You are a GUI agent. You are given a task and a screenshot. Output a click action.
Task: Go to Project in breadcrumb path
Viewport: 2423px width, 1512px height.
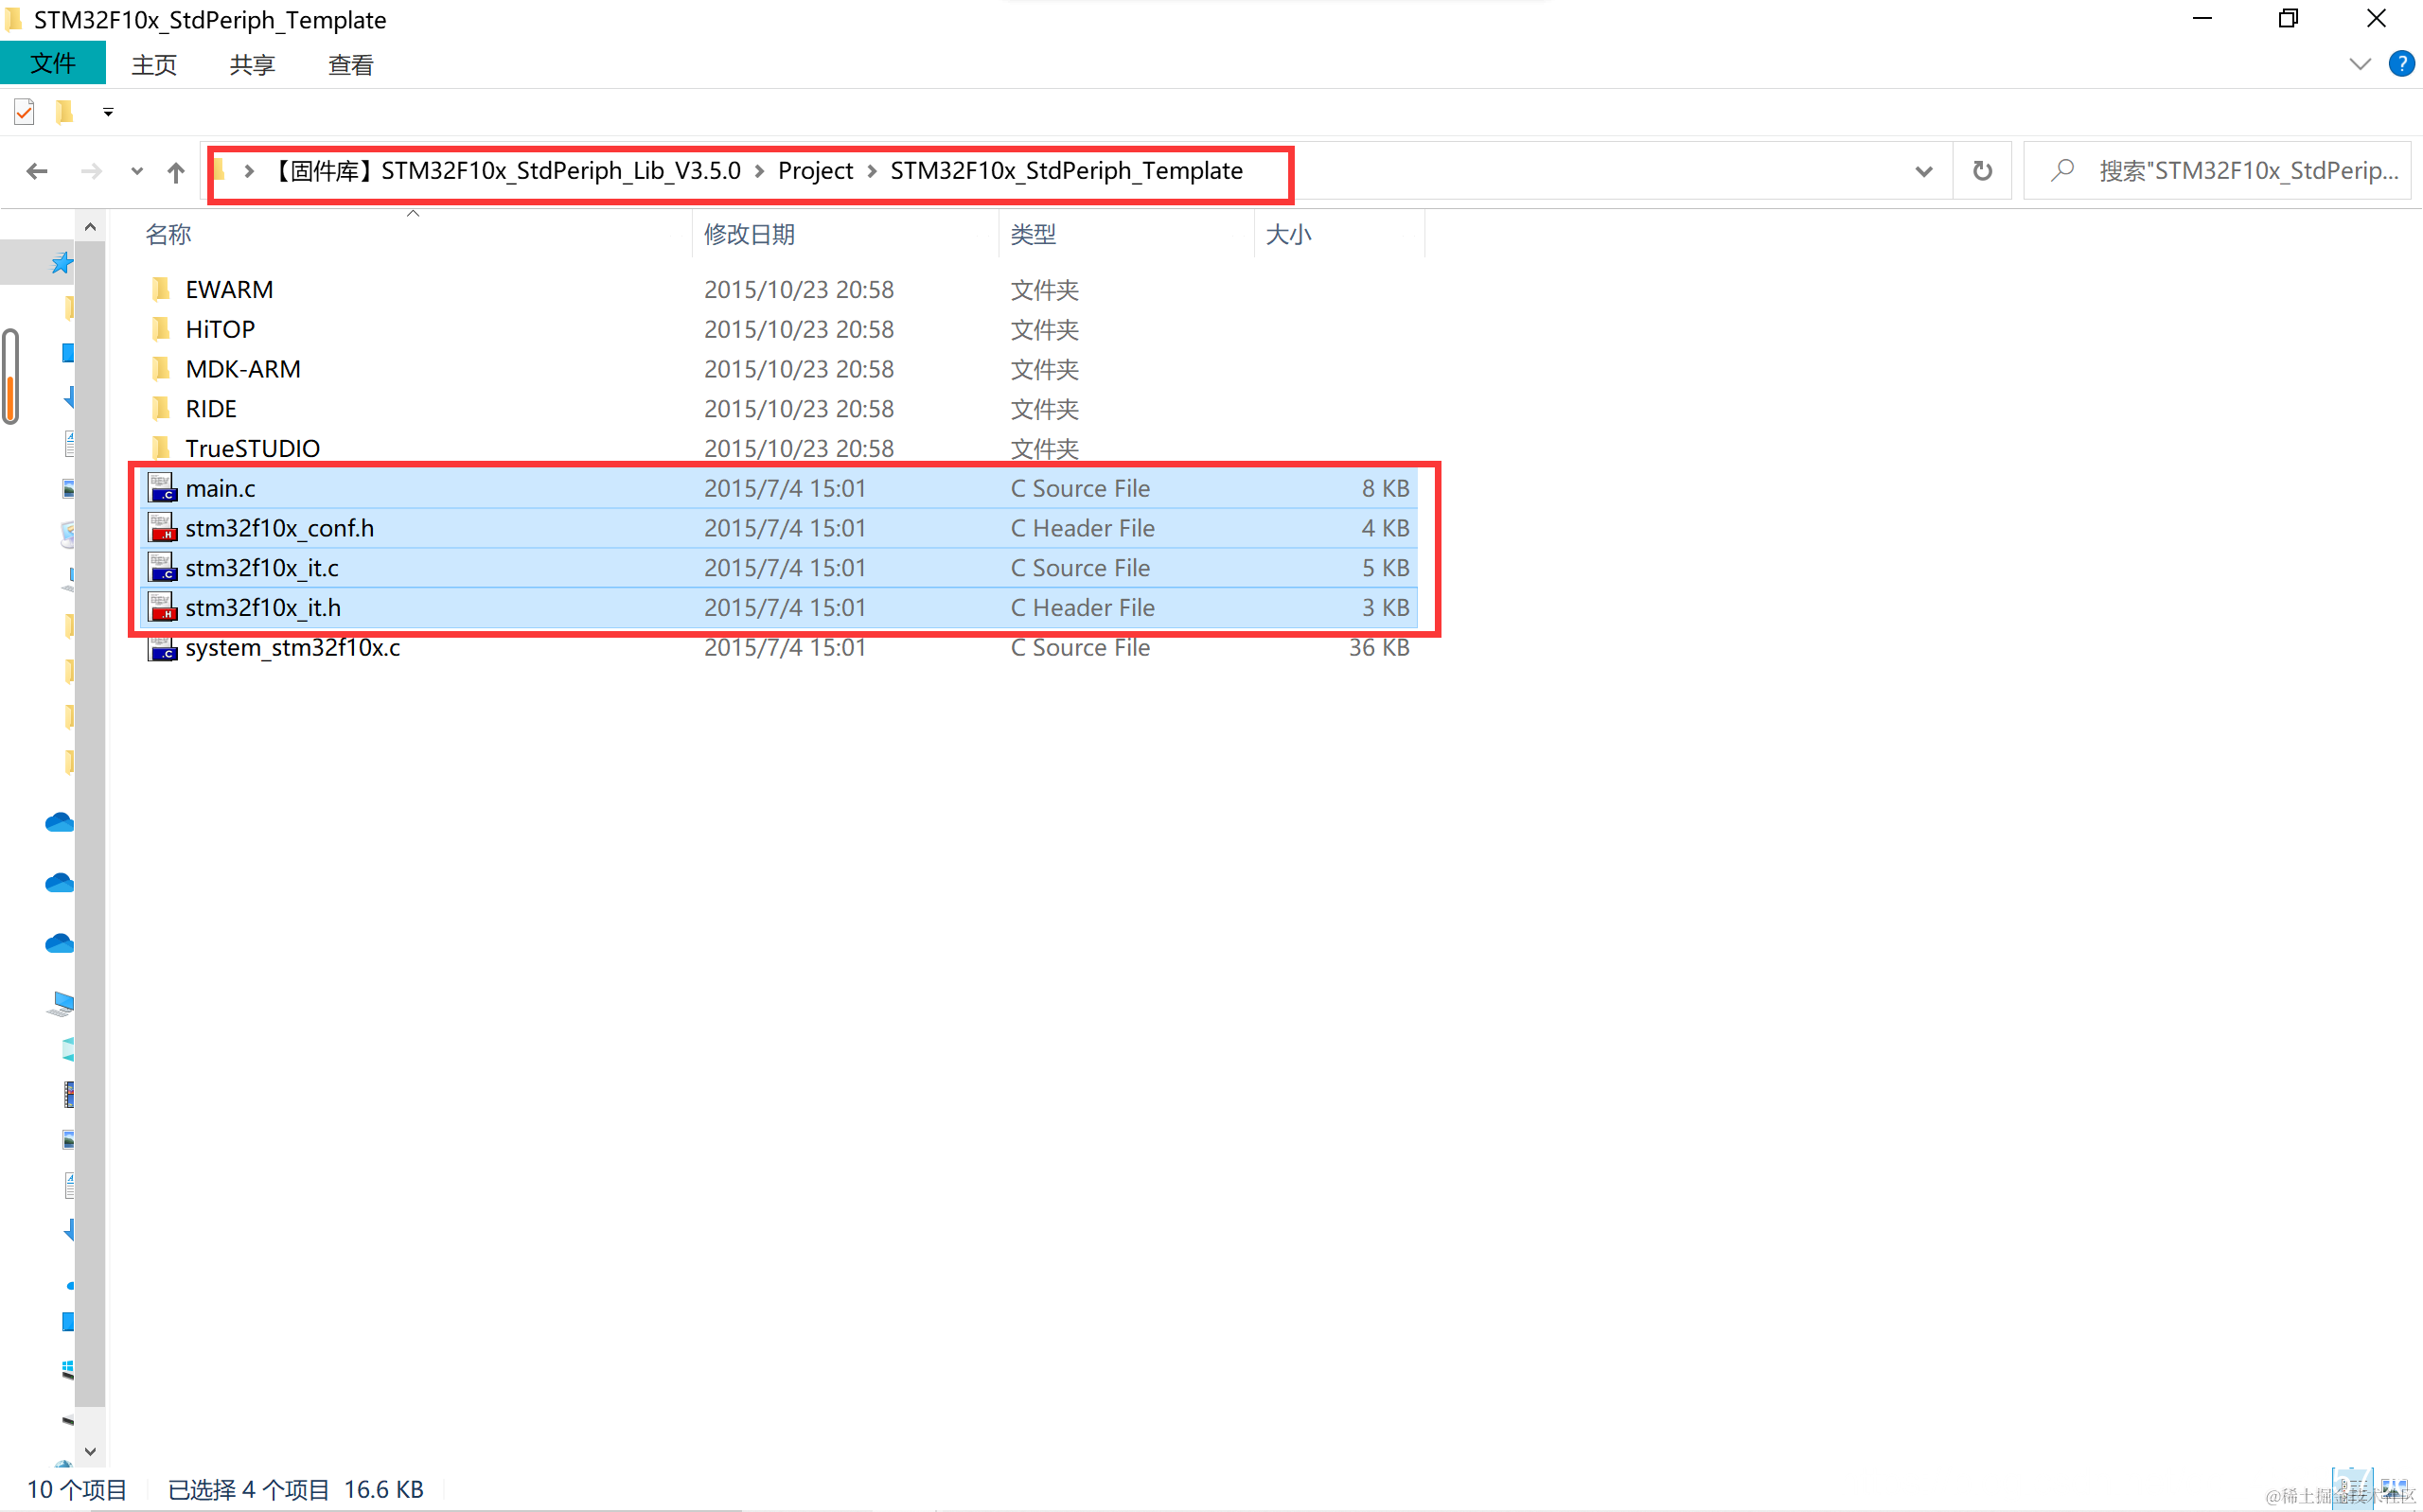coord(815,171)
